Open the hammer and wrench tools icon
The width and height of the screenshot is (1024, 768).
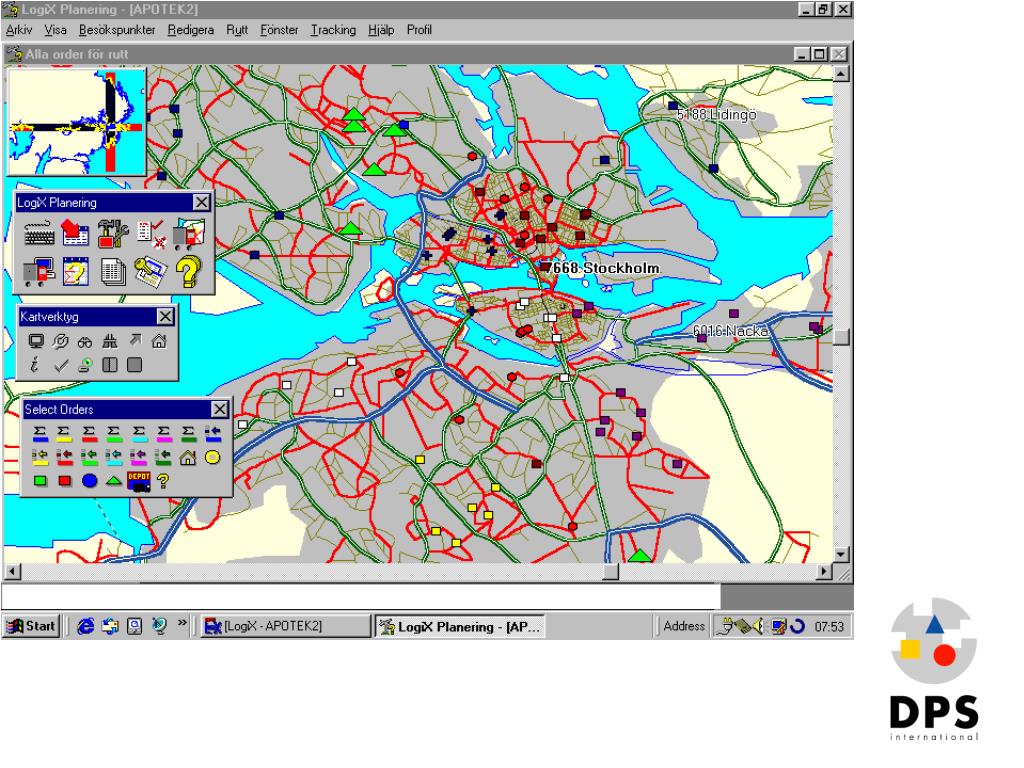coord(113,234)
